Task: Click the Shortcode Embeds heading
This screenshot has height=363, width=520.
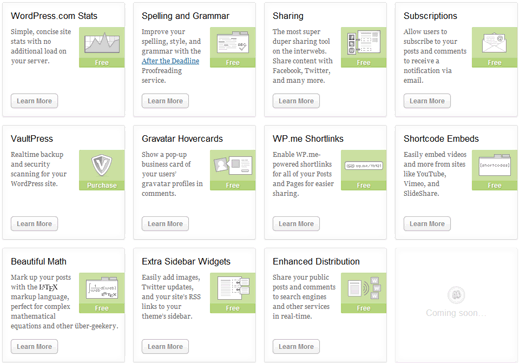Action: click(441, 139)
